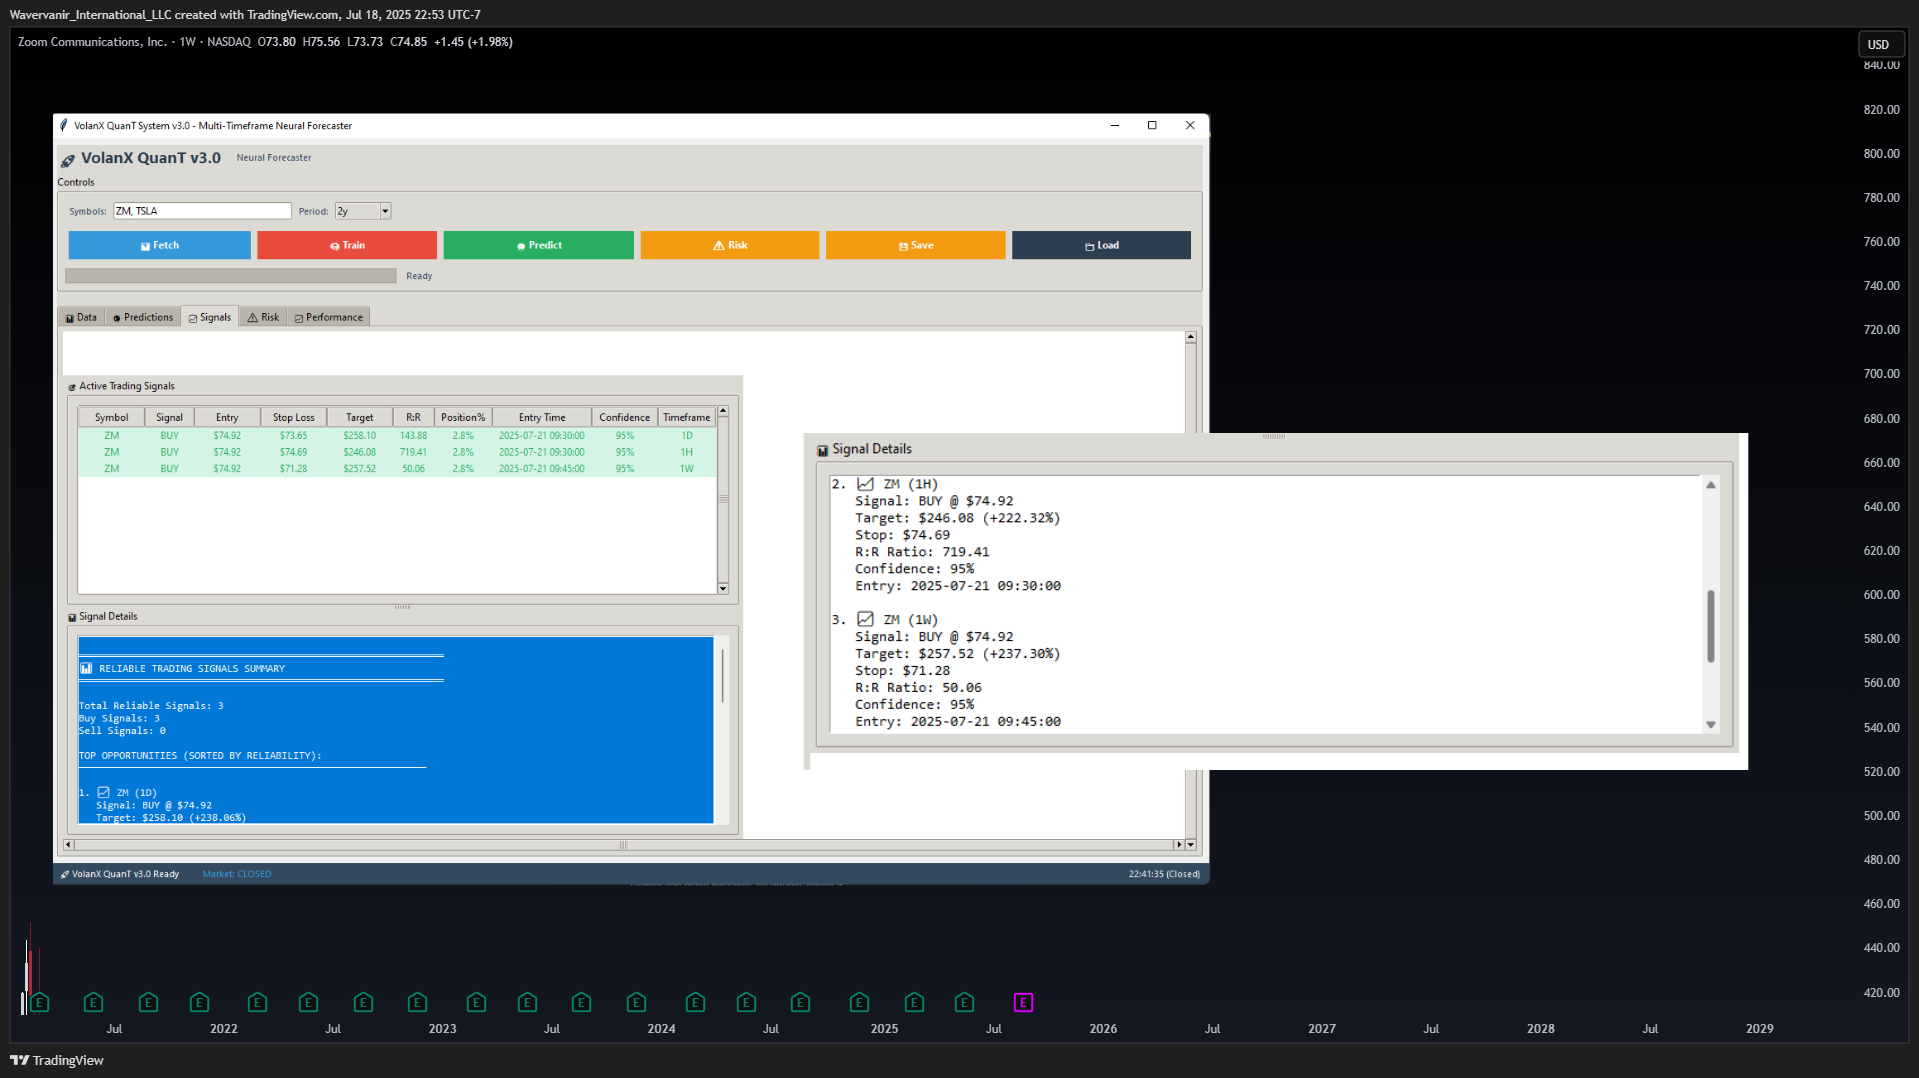Click the VolanX rocket logo icon

(67, 160)
